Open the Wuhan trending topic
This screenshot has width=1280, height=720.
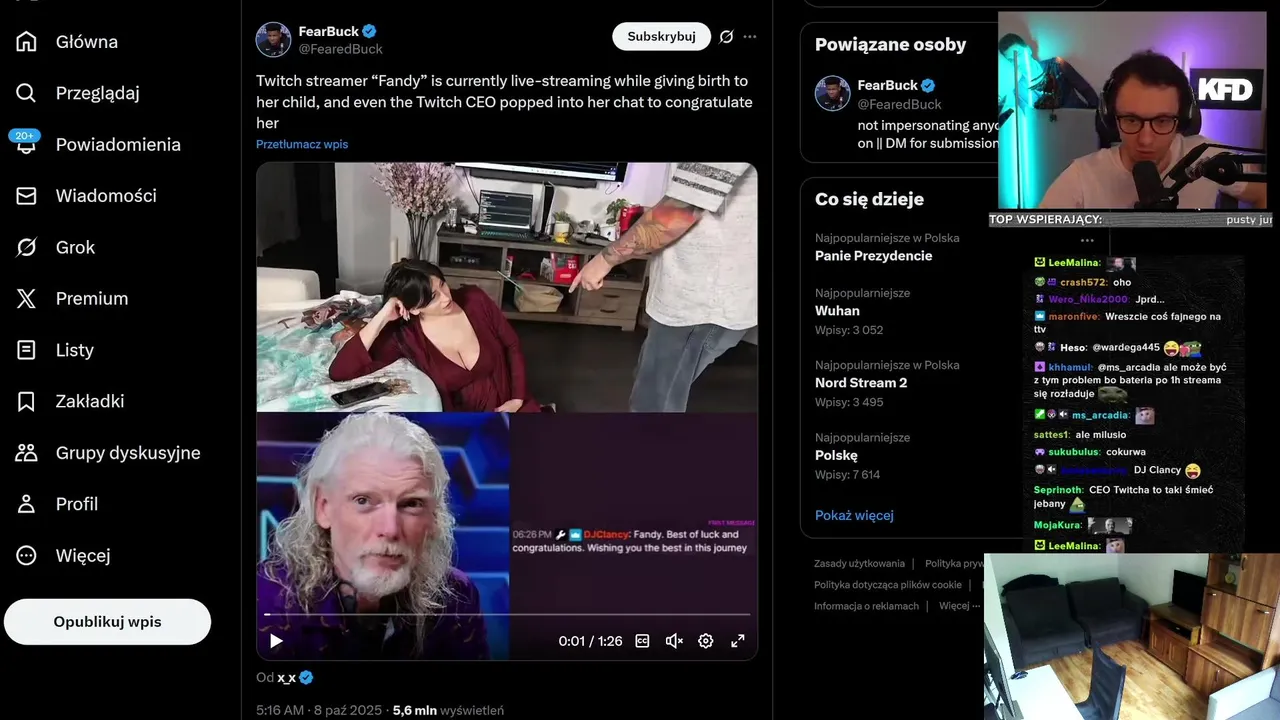(837, 311)
